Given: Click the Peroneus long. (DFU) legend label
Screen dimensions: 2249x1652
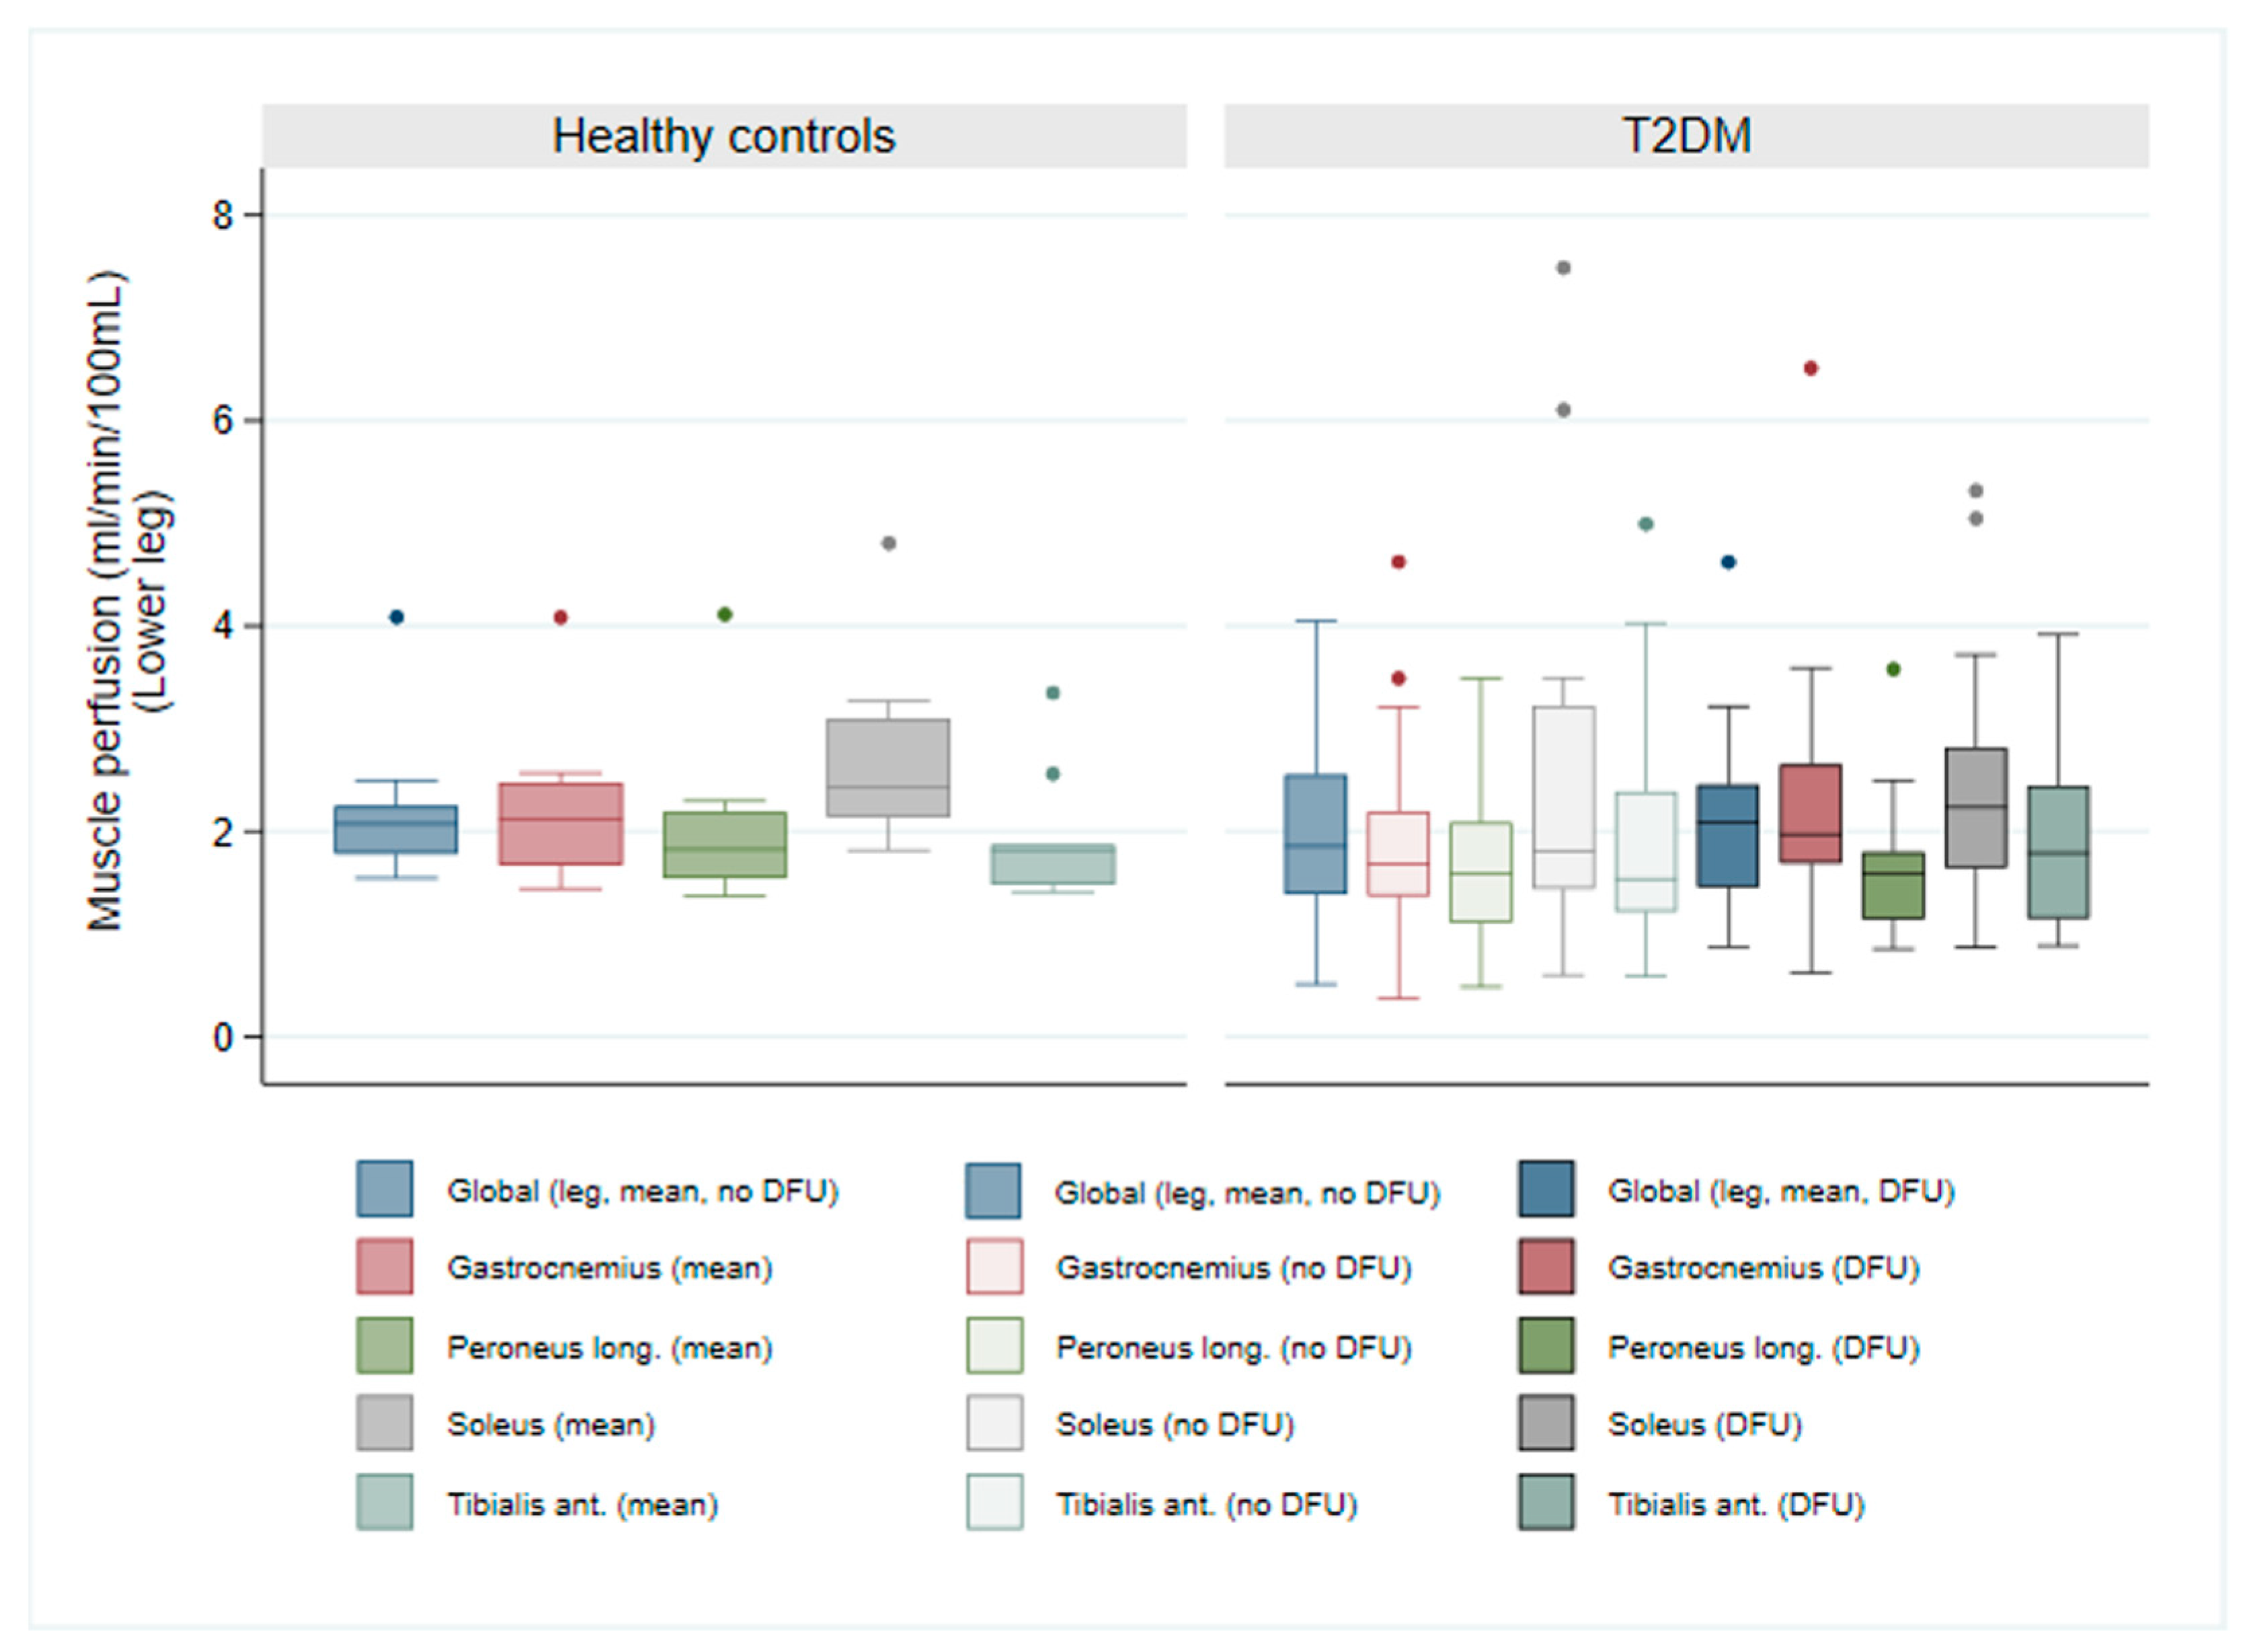Looking at the screenshot, I should (x=1763, y=1347).
